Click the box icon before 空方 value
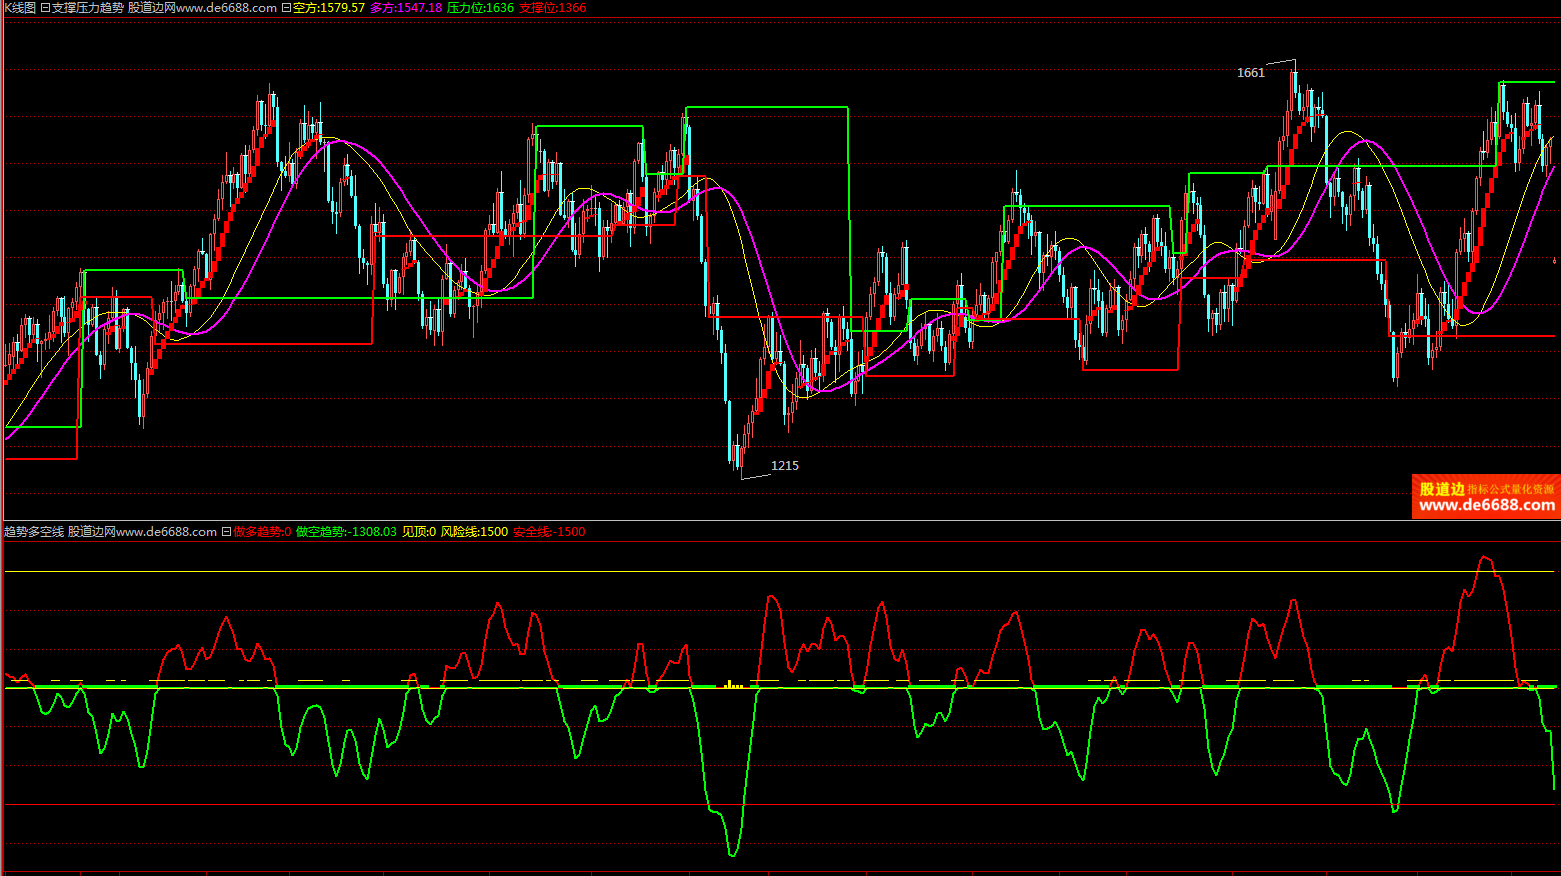Image resolution: width=1561 pixels, height=876 pixels. coord(287,8)
